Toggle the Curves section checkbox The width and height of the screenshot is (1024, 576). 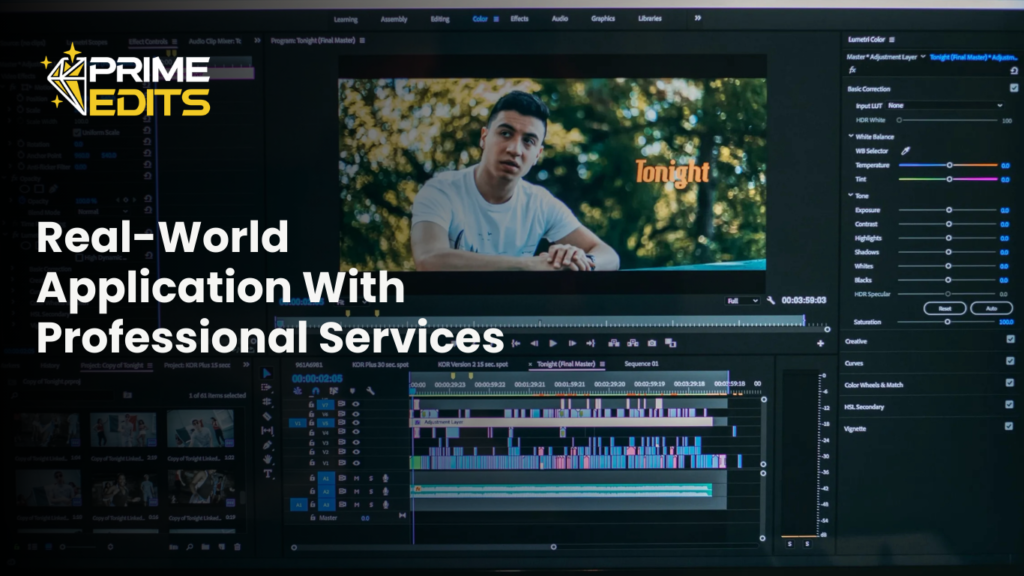(x=1009, y=361)
